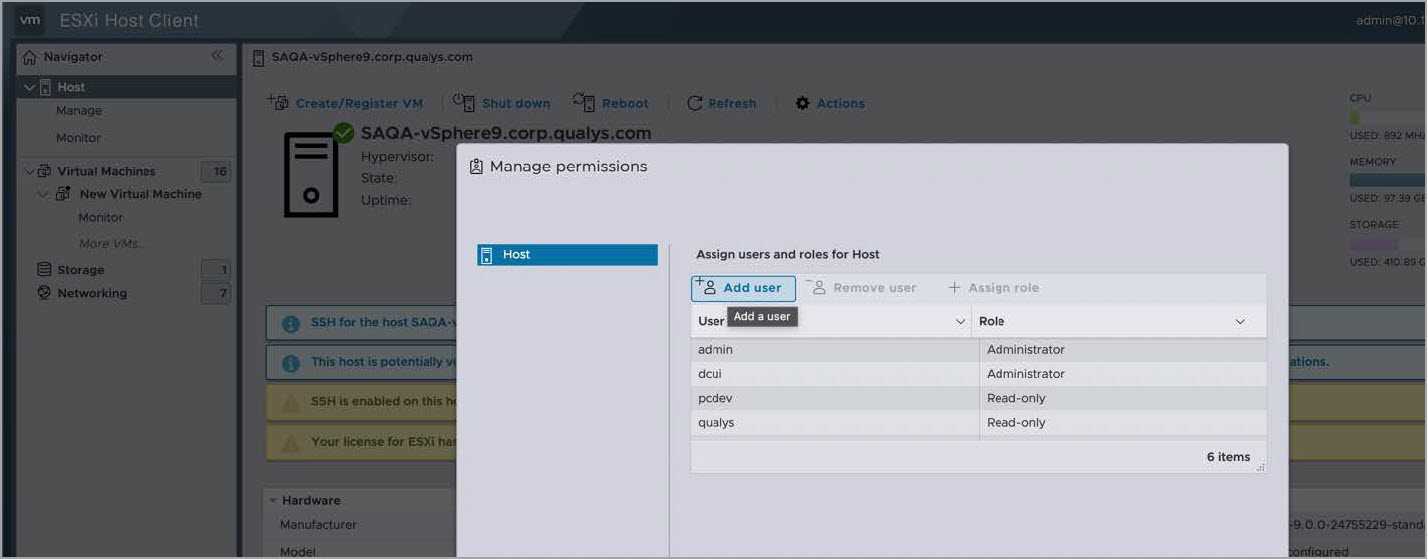
Task: Click the table resize grip beside 6 items
Action: coord(1260,467)
